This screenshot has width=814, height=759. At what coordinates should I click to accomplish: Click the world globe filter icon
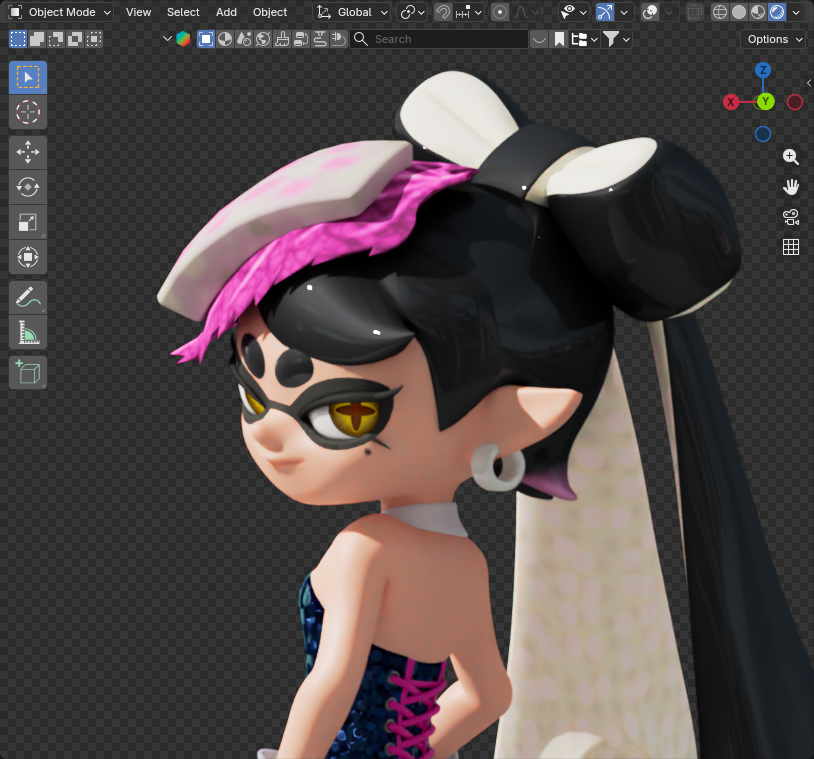[x=263, y=39]
